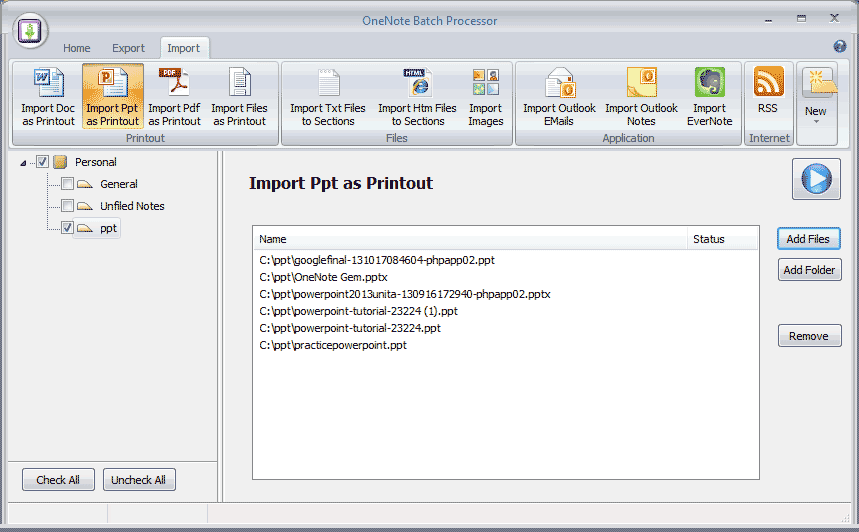Click the Remove button

tap(810, 336)
